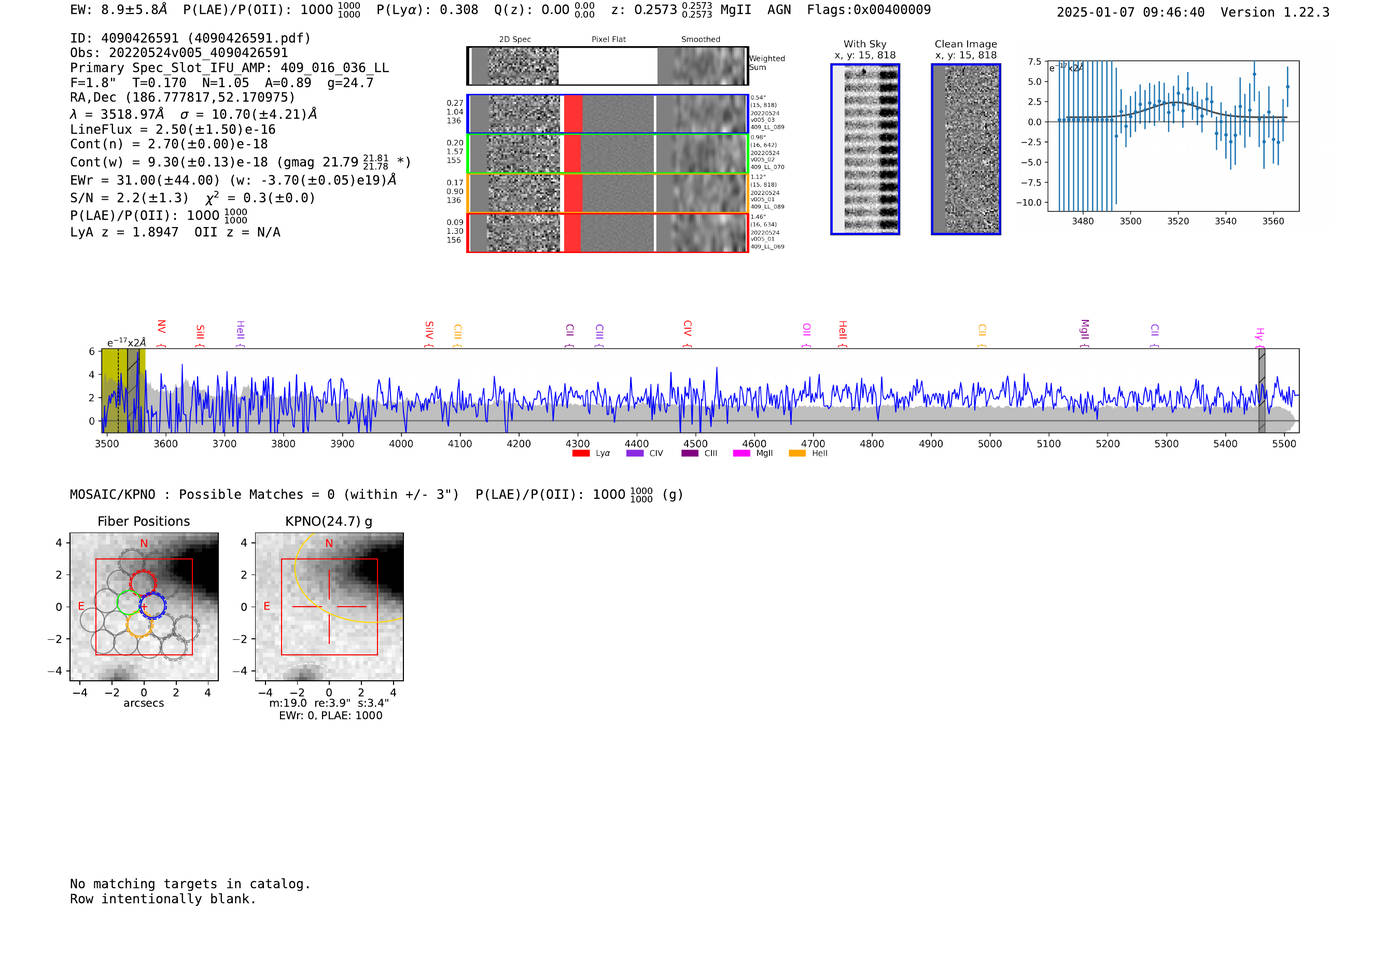Click the SiII emission line marker
This screenshot has width=1400, height=953.
coord(200,336)
